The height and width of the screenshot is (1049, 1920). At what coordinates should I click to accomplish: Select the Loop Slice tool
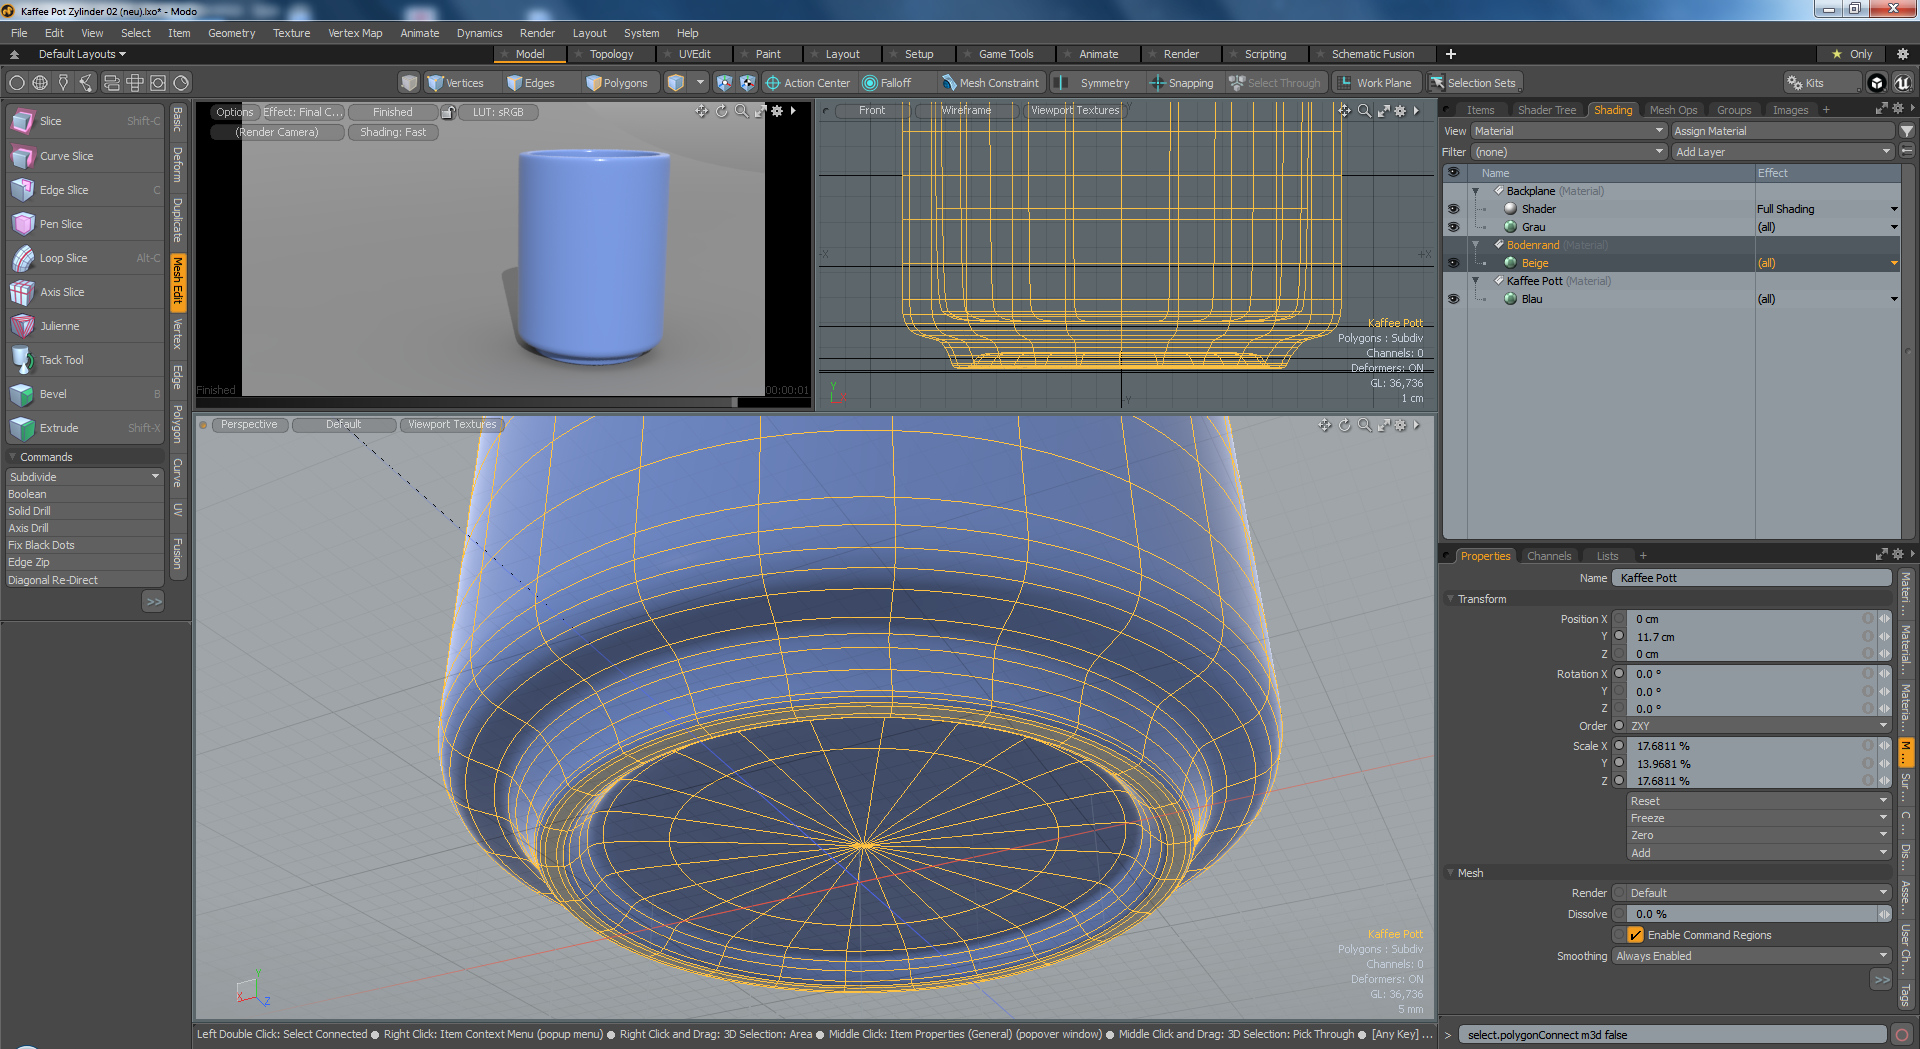tap(63, 258)
